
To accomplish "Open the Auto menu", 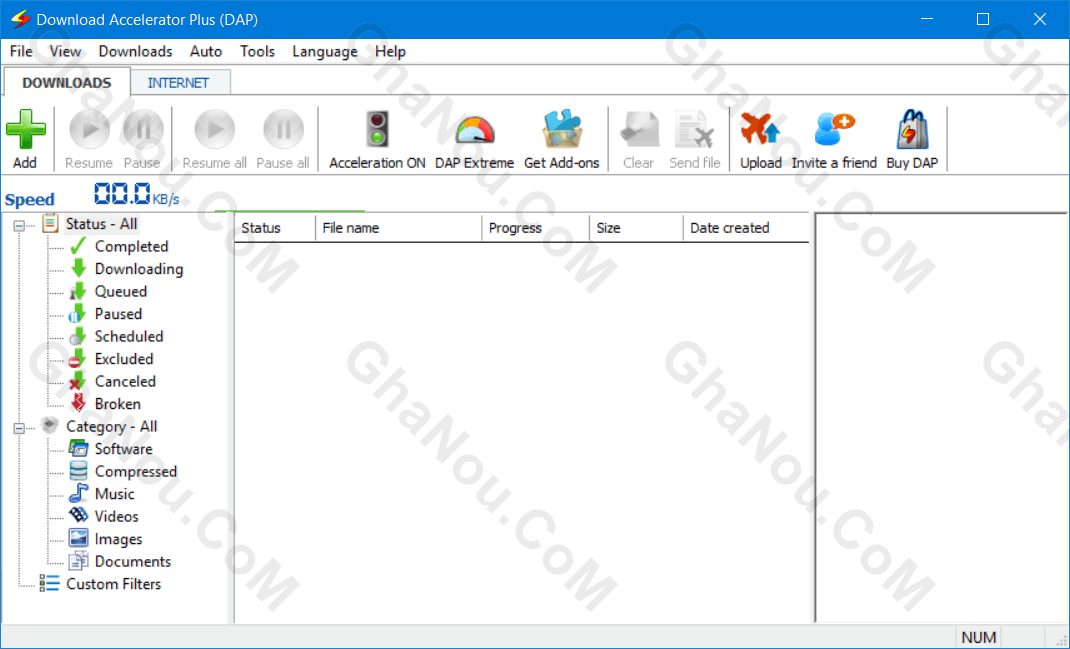I will [x=206, y=51].
